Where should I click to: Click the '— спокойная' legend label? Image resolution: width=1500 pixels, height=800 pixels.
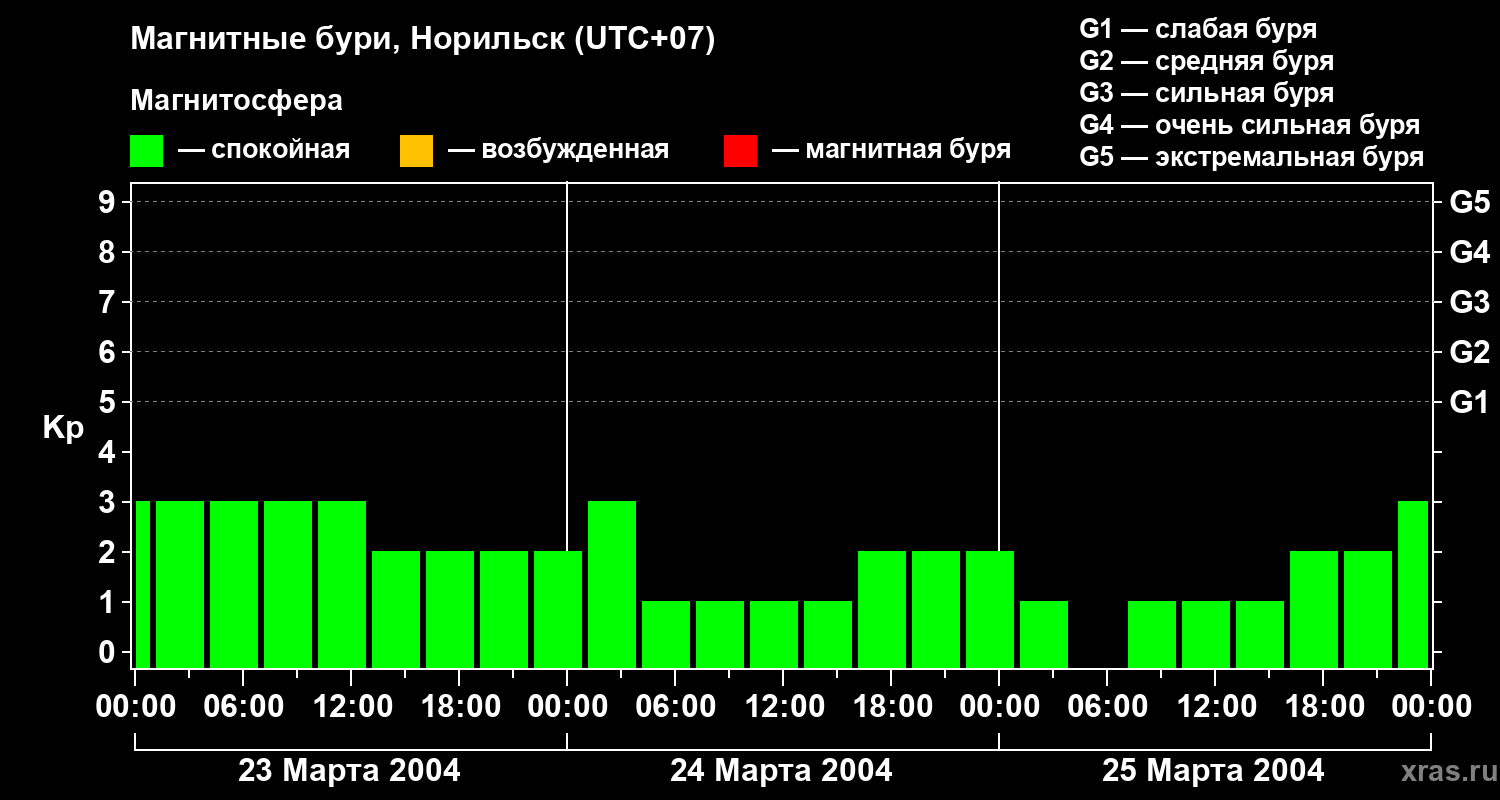tap(264, 150)
